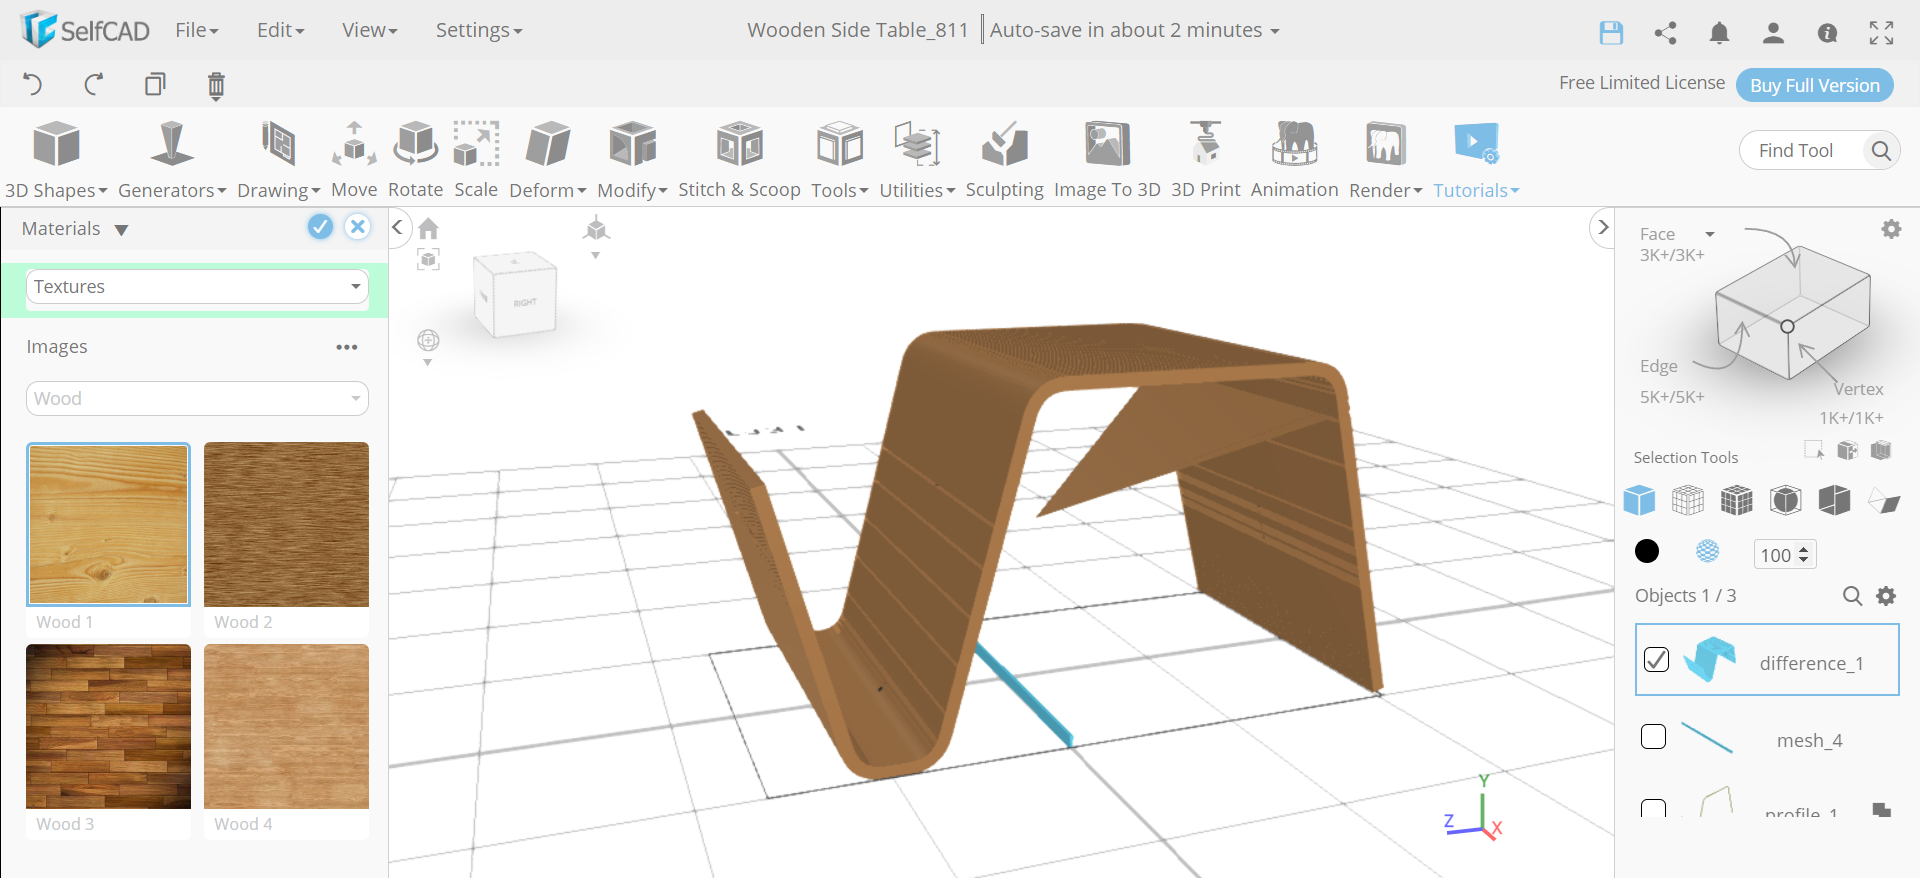1920x878 pixels.
Task: Enter fullscreen mode
Action: (x=1881, y=33)
